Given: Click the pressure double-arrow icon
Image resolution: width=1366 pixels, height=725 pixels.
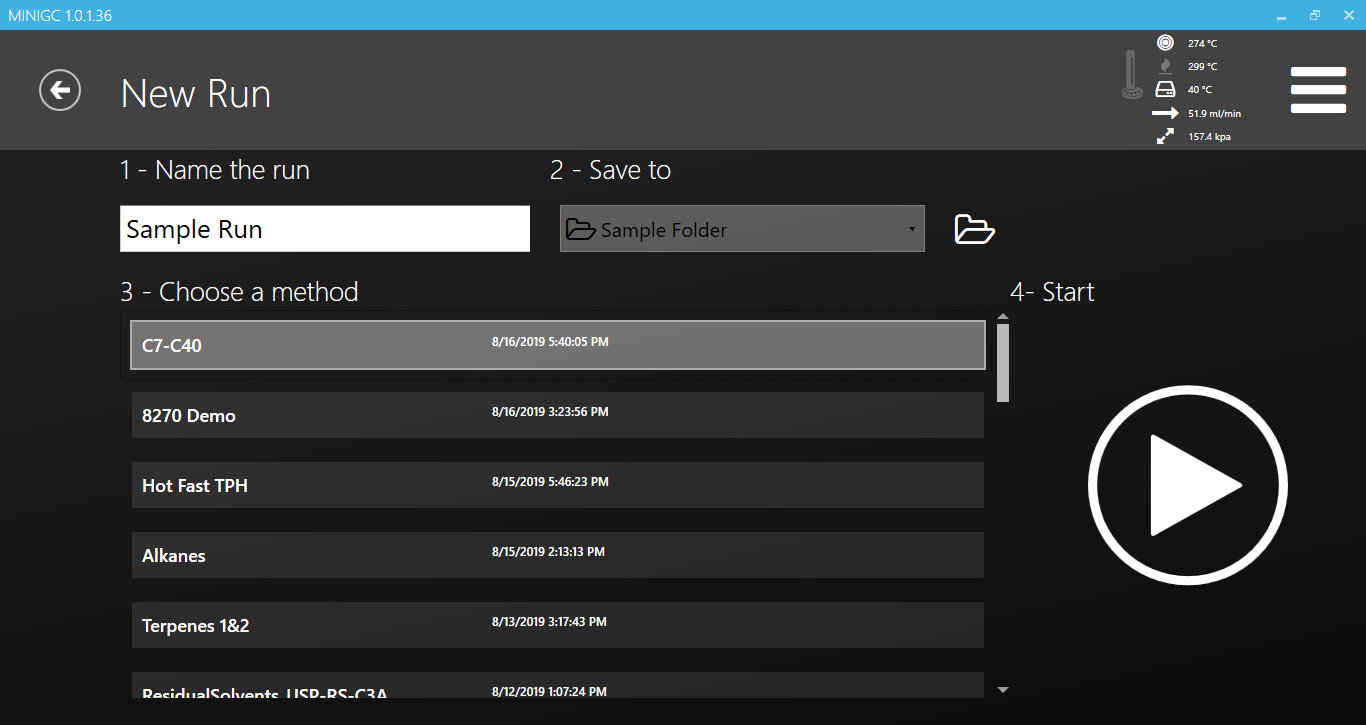Looking at the screenshot, I should pos(1165,137).
